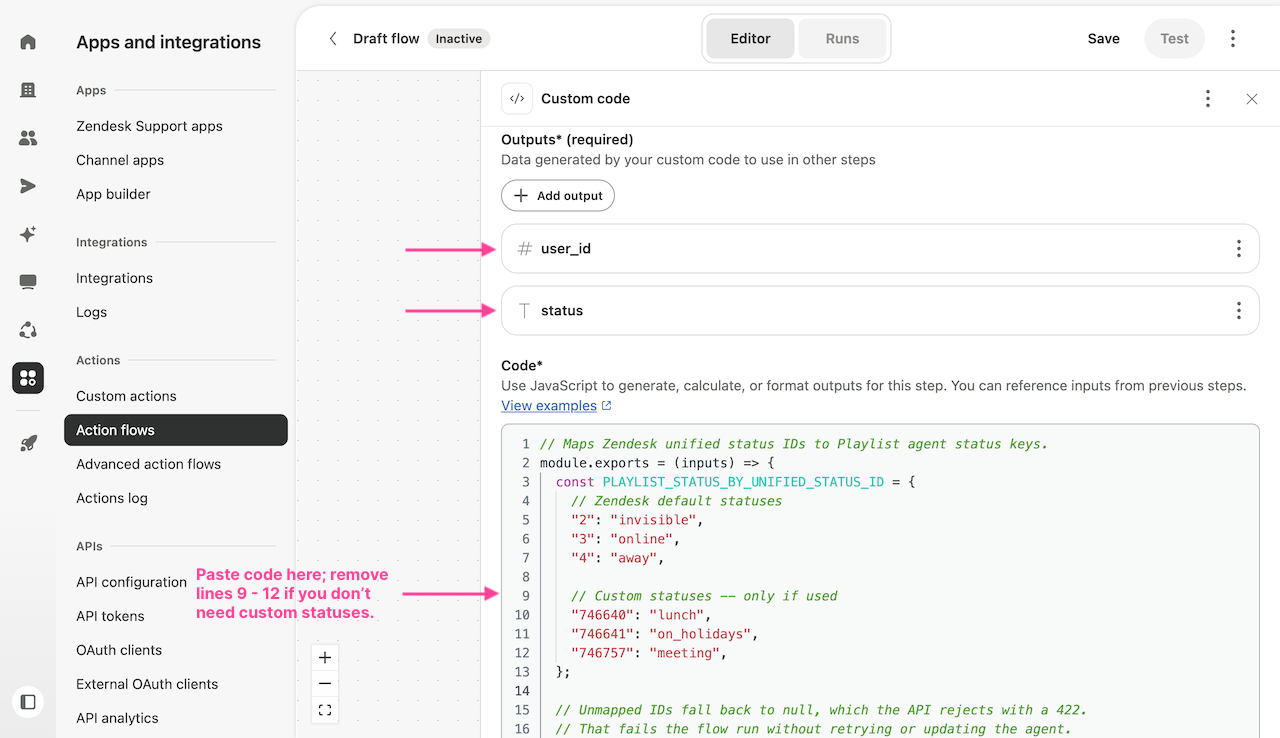Open the View examples link
The width and height of the screenshot is (1280, 738).
pos(556,406)
